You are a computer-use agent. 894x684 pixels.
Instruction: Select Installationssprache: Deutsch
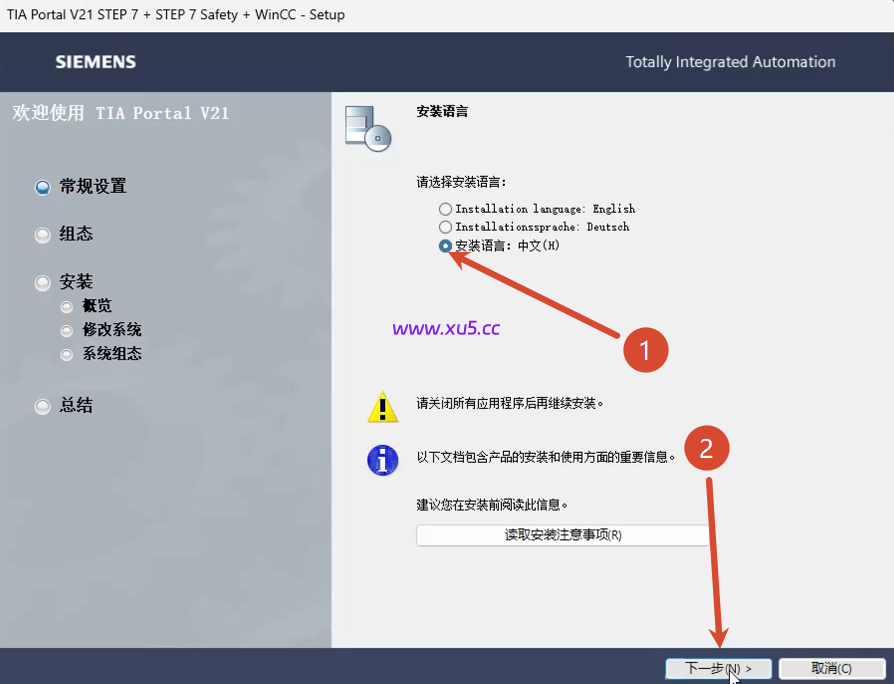pyautogui.click(x=445, y=226)
